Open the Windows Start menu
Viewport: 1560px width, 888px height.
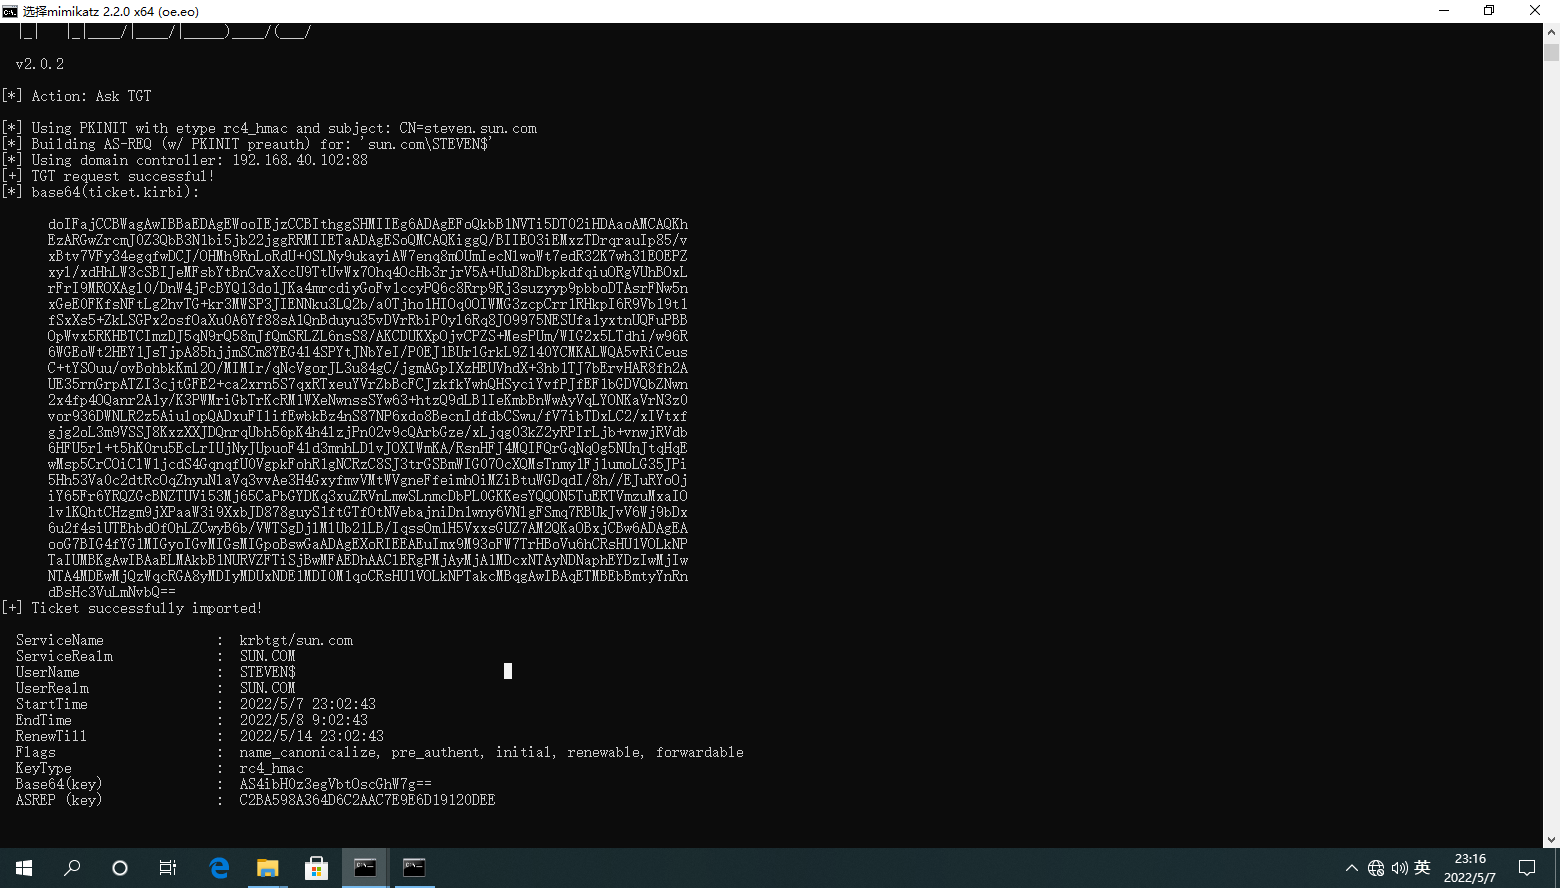click(24, 868)
